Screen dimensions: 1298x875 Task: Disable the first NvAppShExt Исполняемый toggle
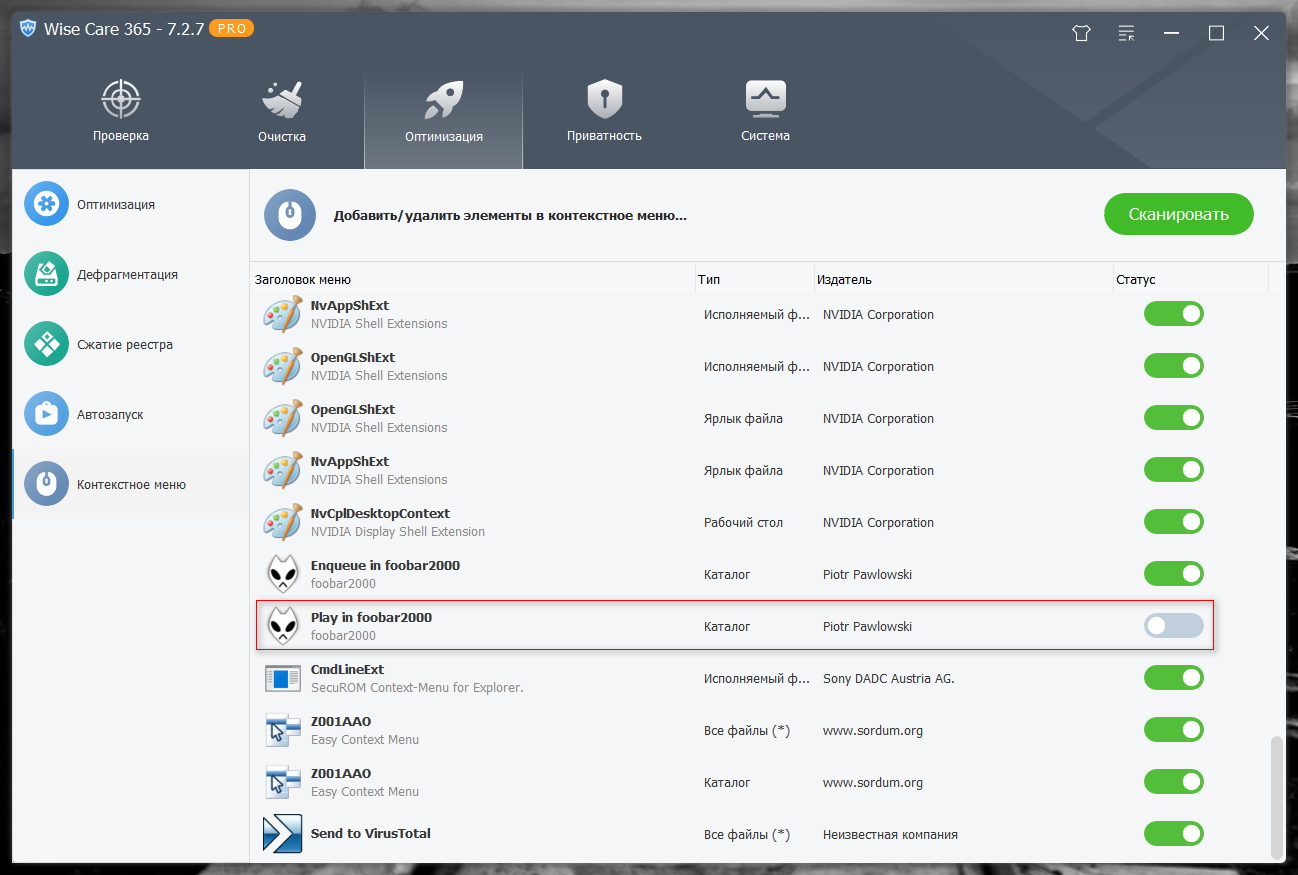click(1174, 314)
